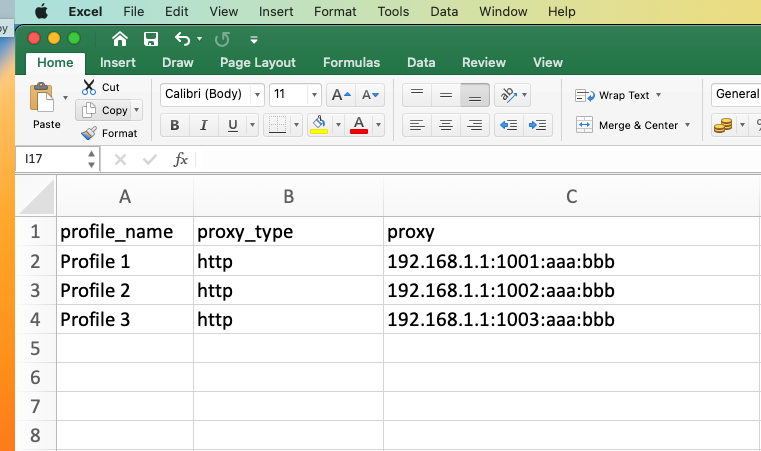This screenshot has width=761, height=451.
Task: Open the View ribbon tab
Action: click(x=548, y=63)
